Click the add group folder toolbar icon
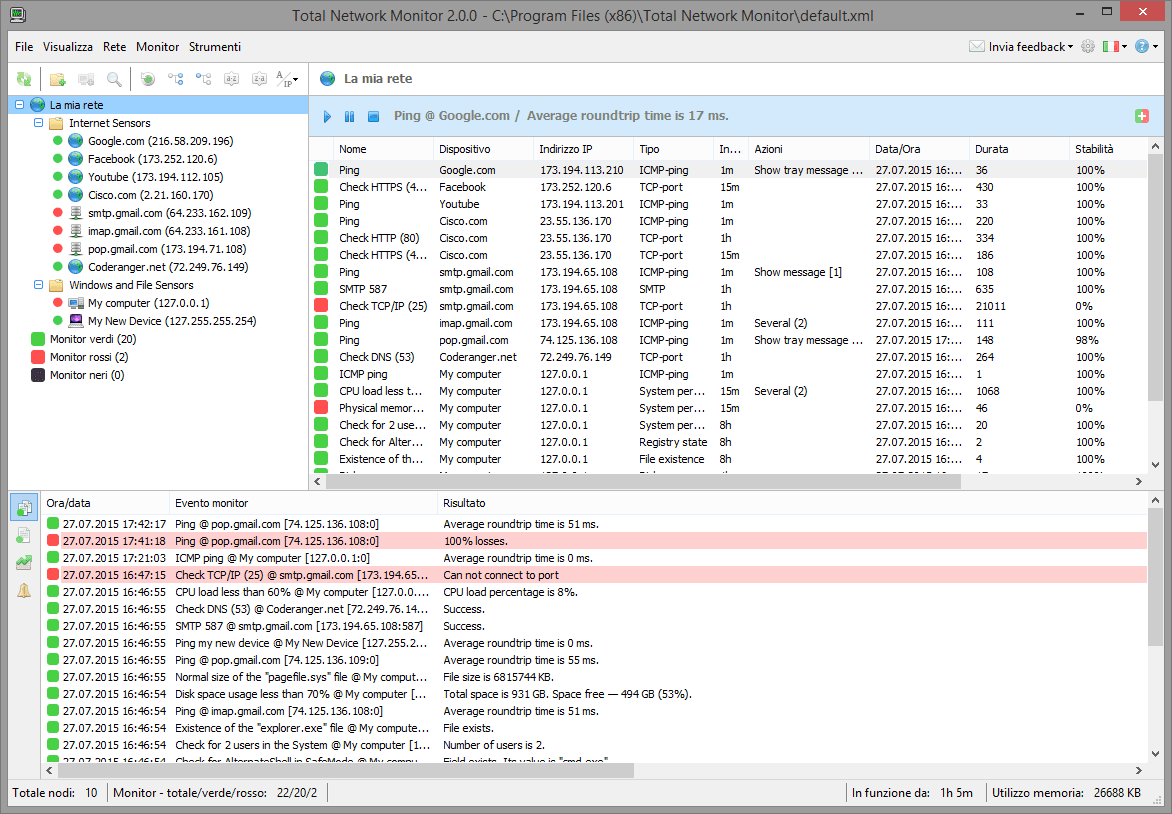The image size is (1172, 814). (58, 79)
